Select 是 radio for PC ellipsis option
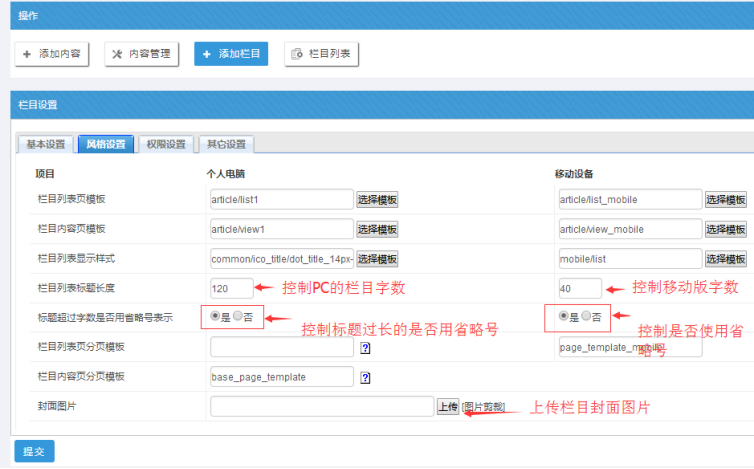The height and width of the screenshot is (469, 754). (x=216, y=317)
